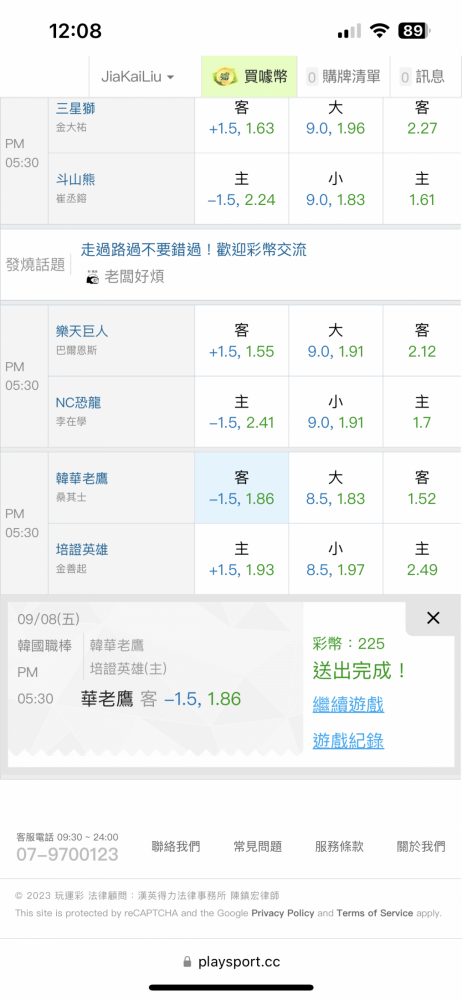The image size is (462, 1000).
Task: Open the hot topic 走過路過不要錯過 post
Action: (x=193, y=249)
